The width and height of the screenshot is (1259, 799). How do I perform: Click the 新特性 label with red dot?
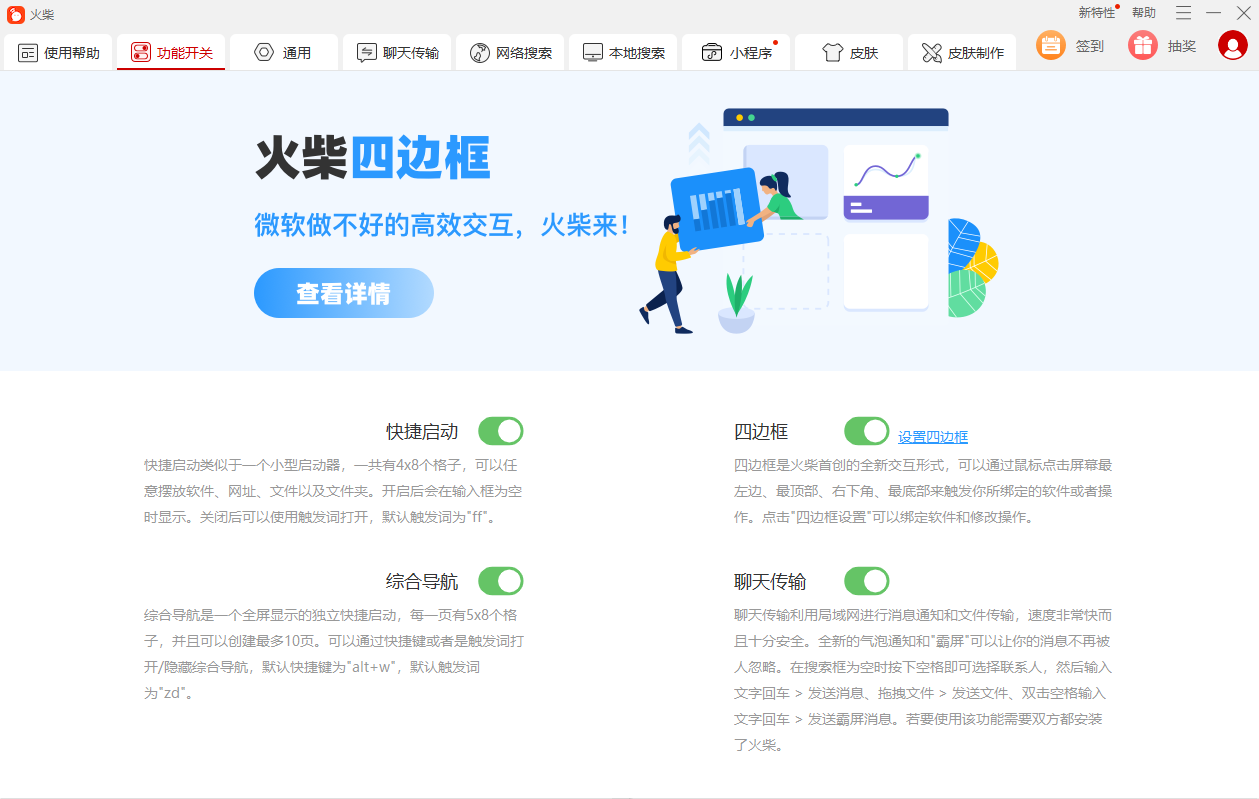pyautogui.click(x=1097, y=13)
